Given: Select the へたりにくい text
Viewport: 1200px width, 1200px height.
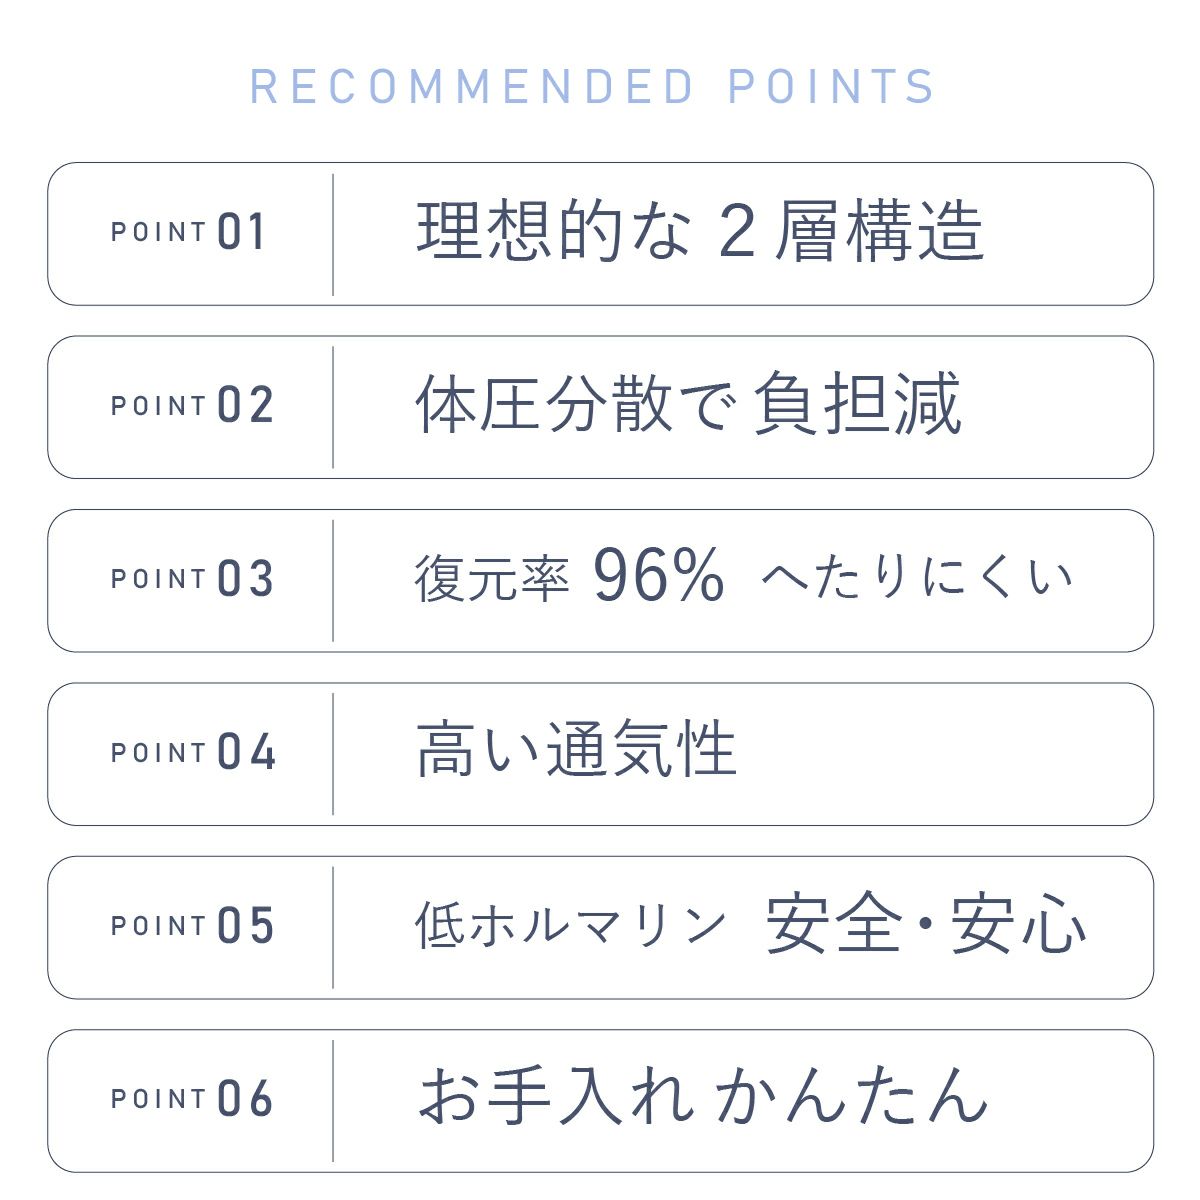Looking at the screenshot, I should click(916, 578).
